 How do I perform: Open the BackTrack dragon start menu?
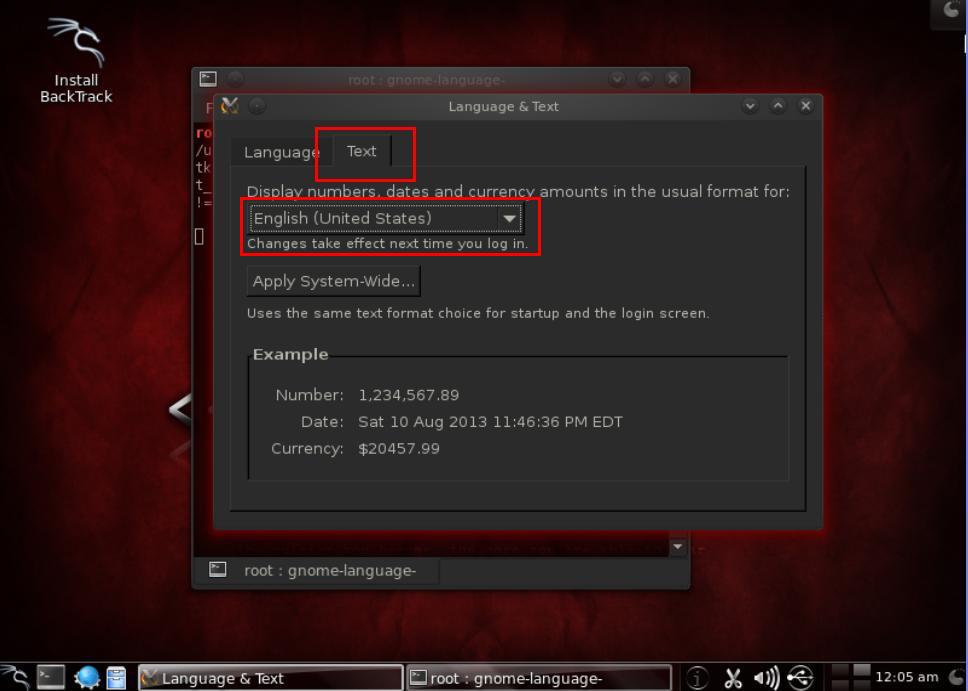15,677
